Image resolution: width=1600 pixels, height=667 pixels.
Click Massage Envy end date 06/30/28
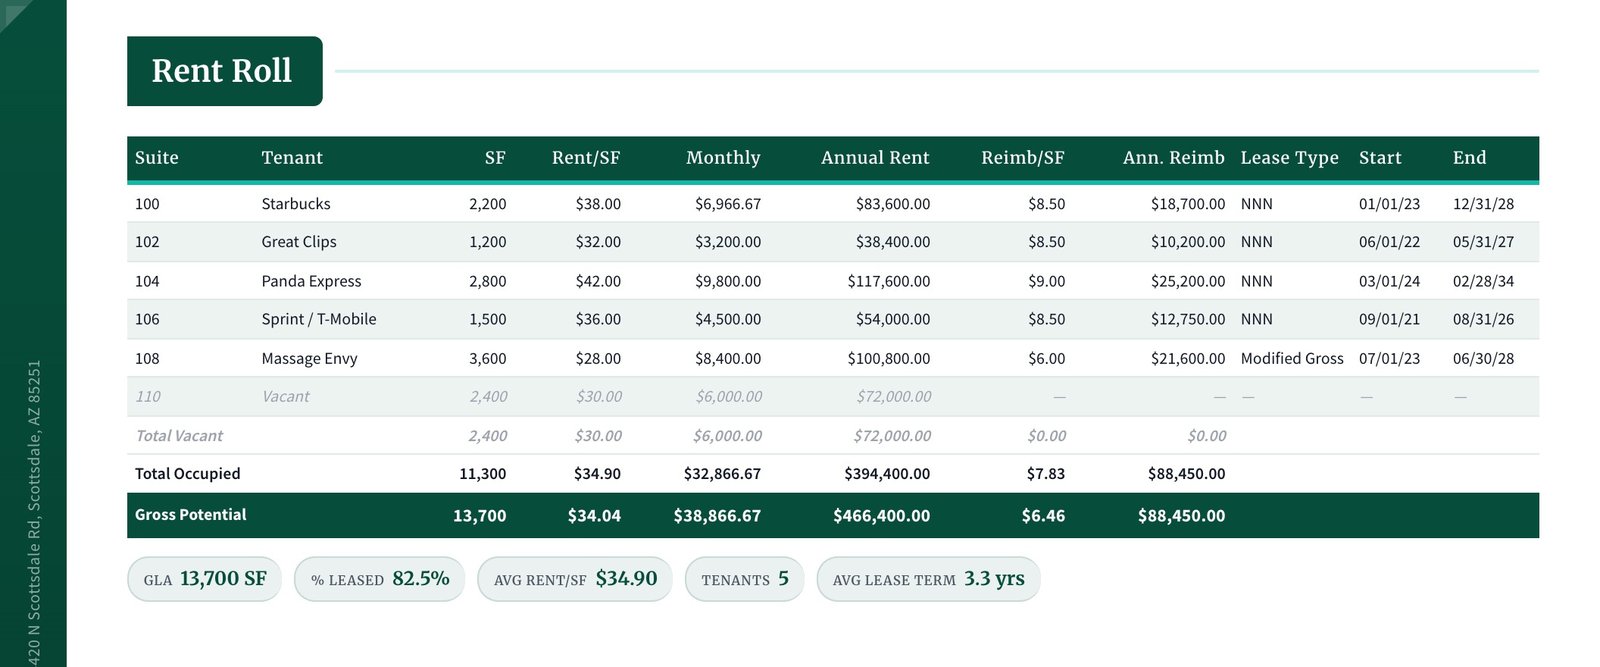[x=1483, y=358]
